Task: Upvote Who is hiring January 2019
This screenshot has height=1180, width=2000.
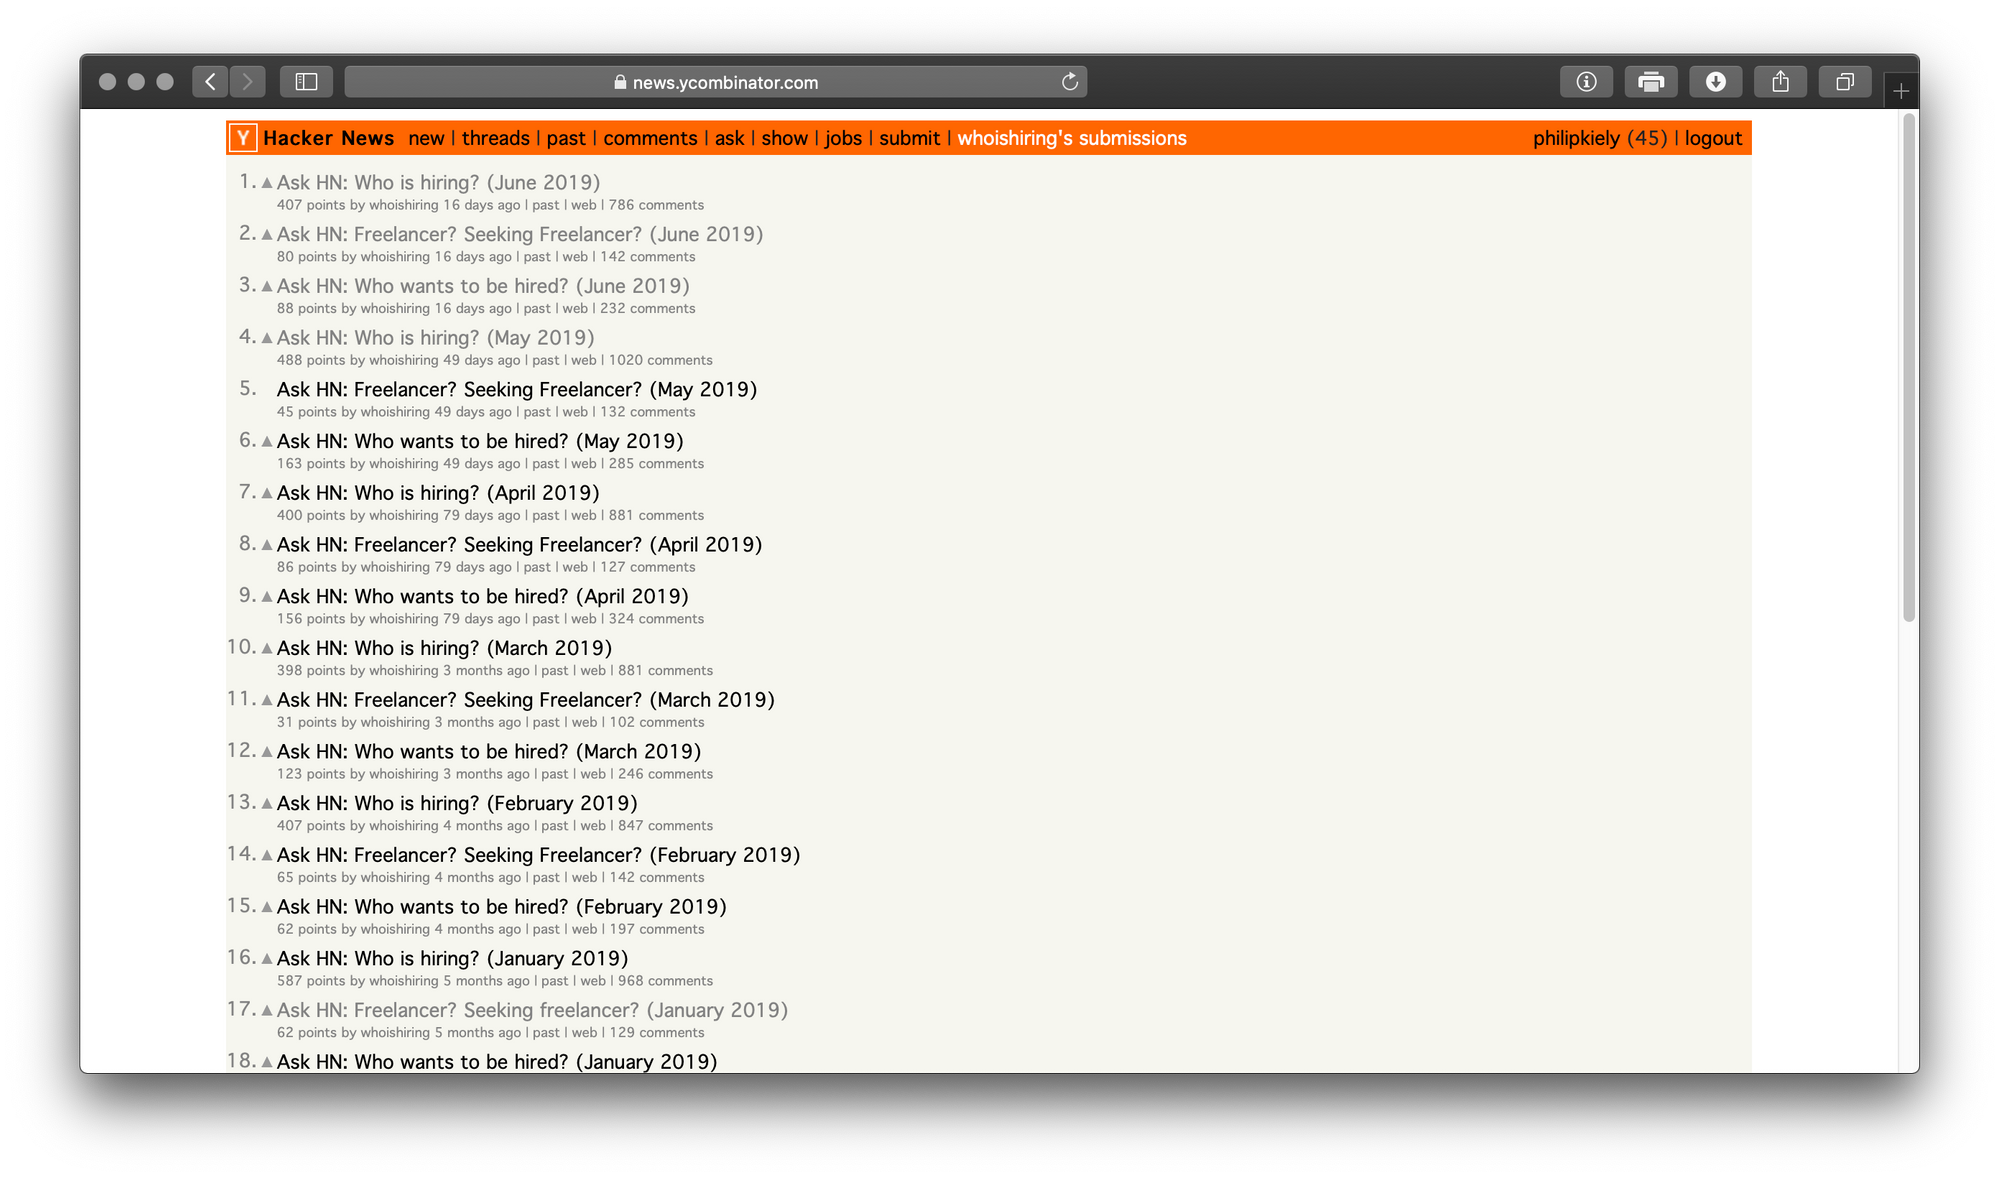Action: [267, 959]
